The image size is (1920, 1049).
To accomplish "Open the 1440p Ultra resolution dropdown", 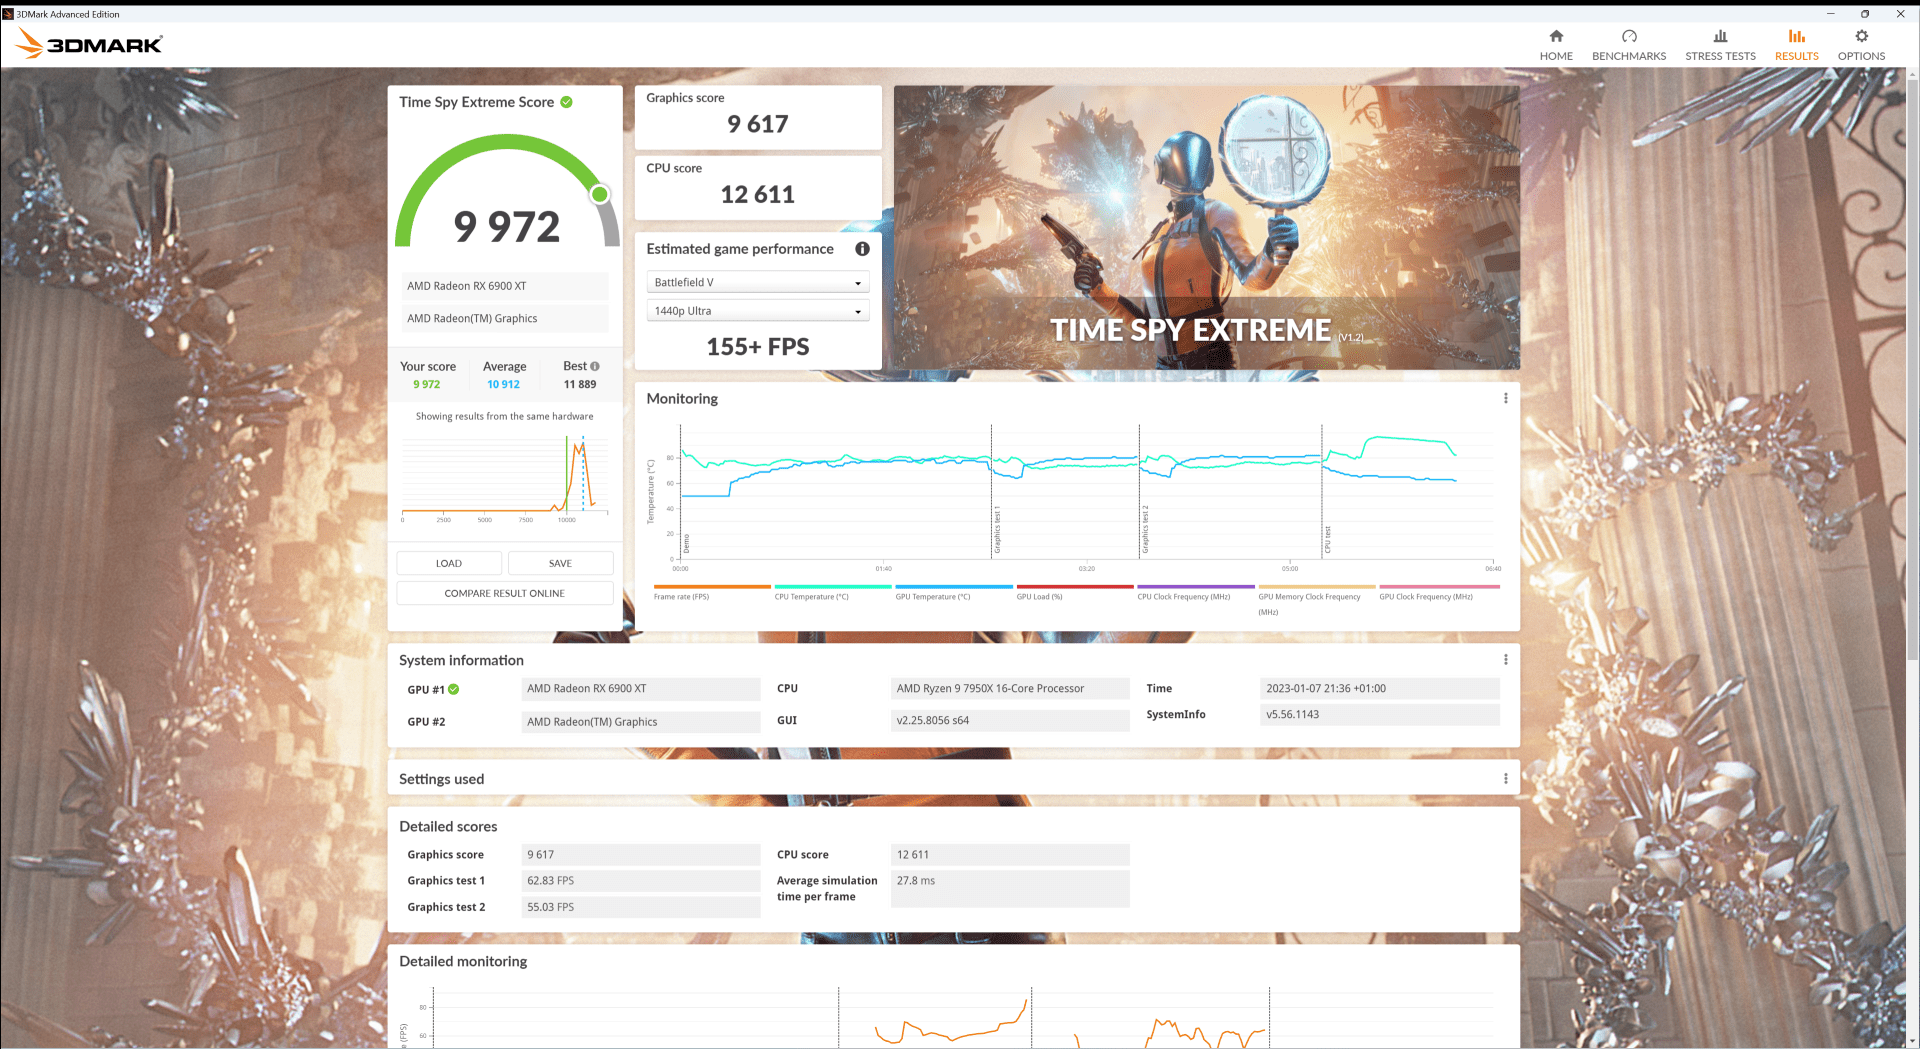I will (x=758, y=311).
